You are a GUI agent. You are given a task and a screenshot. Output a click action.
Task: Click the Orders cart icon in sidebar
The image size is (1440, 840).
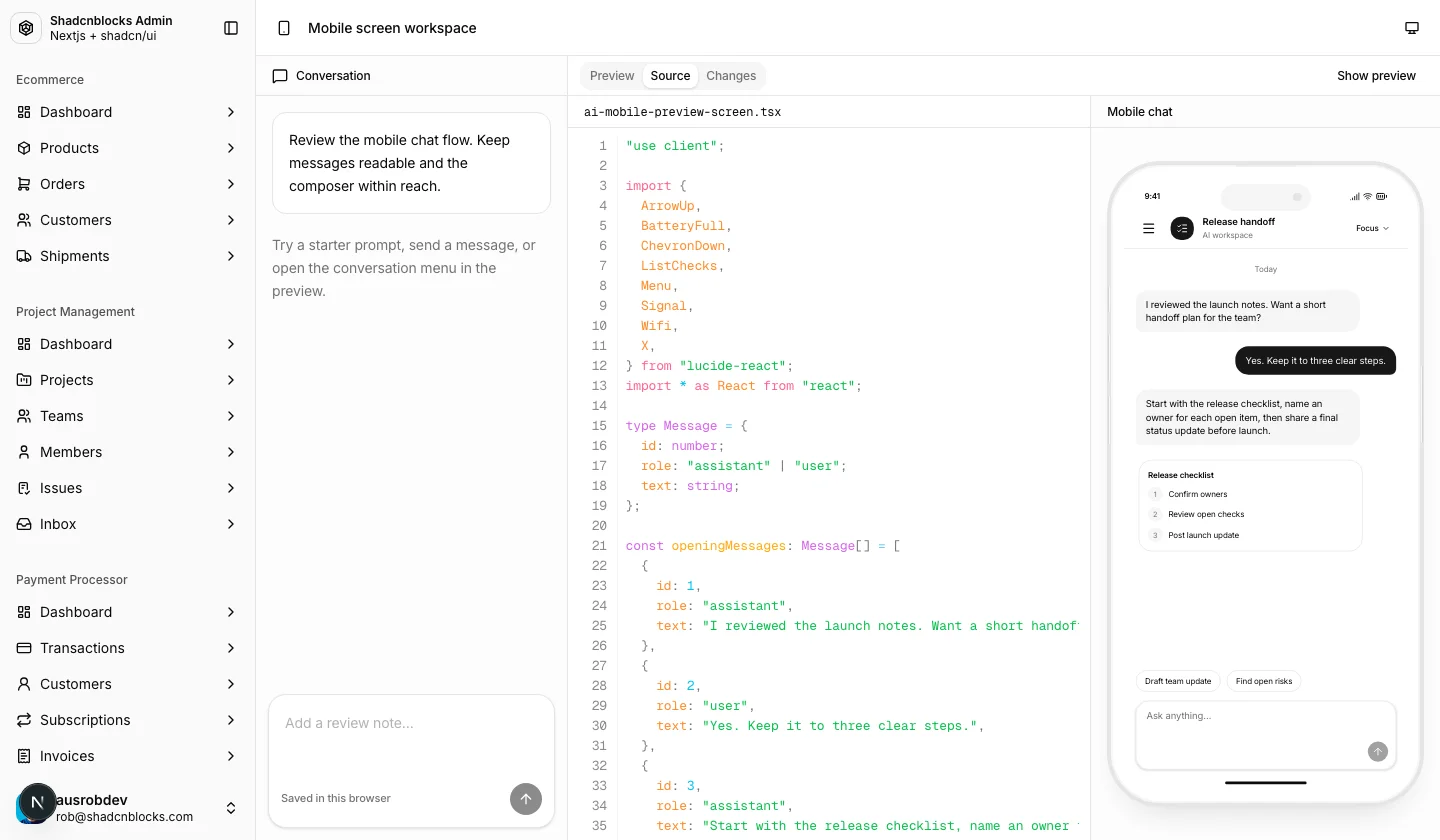[x=24, y=184]
